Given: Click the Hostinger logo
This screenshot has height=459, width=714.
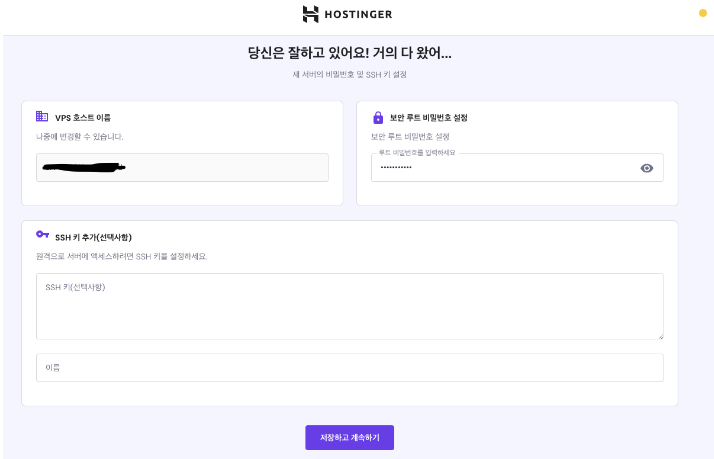Looking at the screenshot, I should coord(347,14).
